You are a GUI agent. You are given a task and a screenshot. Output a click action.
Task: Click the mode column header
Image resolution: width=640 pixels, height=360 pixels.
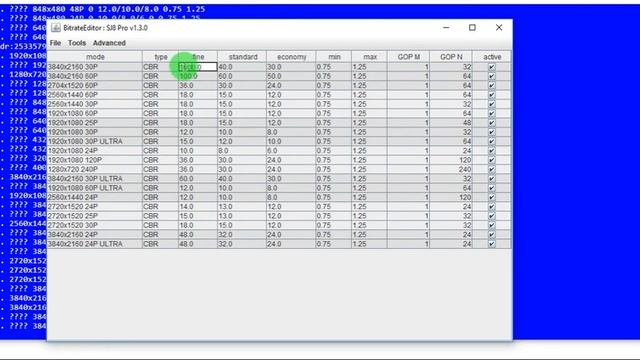pyautogui.click(x=95, y=57)
